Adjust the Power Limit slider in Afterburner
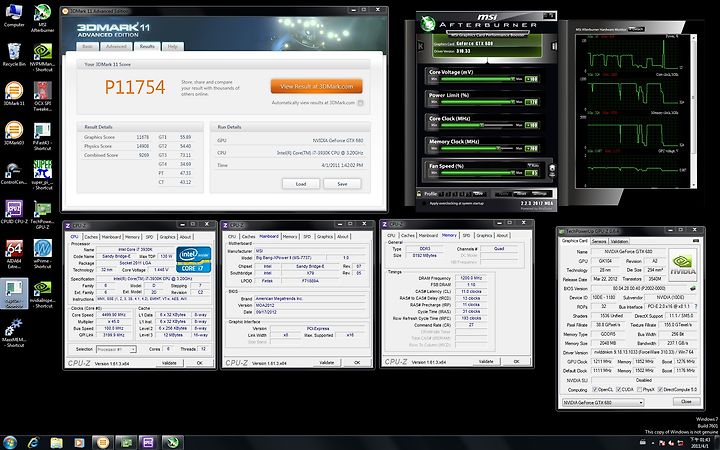 pyautogui.click(x=476, y=102)
